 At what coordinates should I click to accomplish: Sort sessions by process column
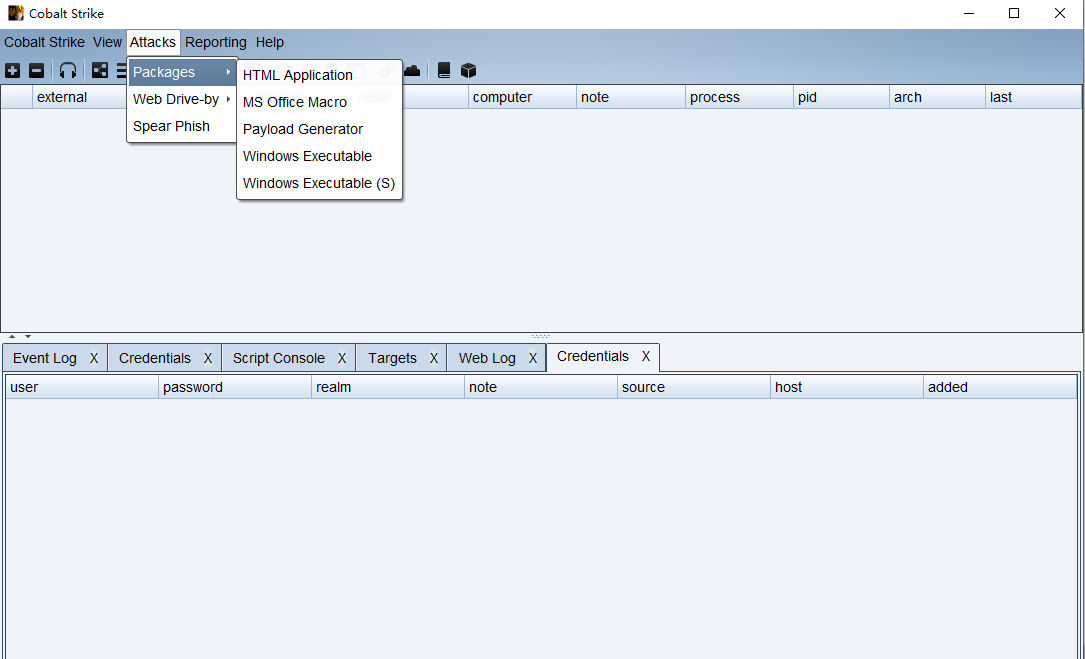click(x=740, y=97)
